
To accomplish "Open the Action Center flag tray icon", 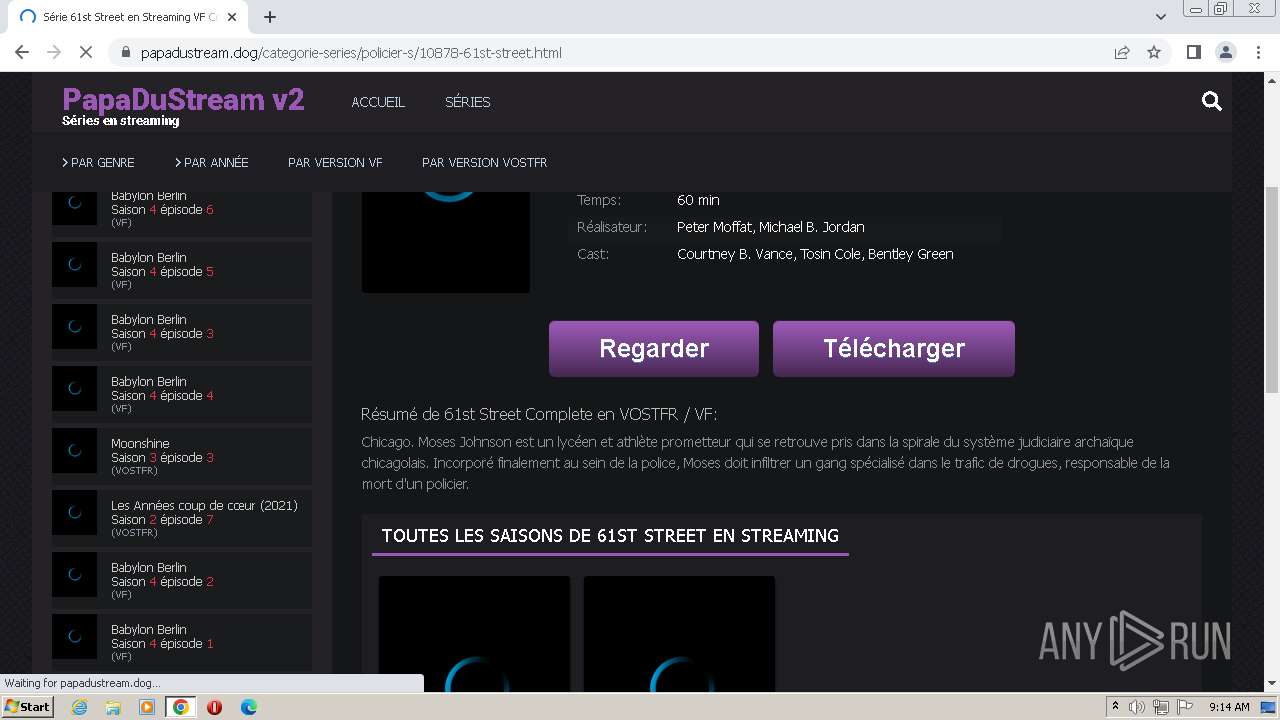I will pyautogui.click(x=1184, y=707).
